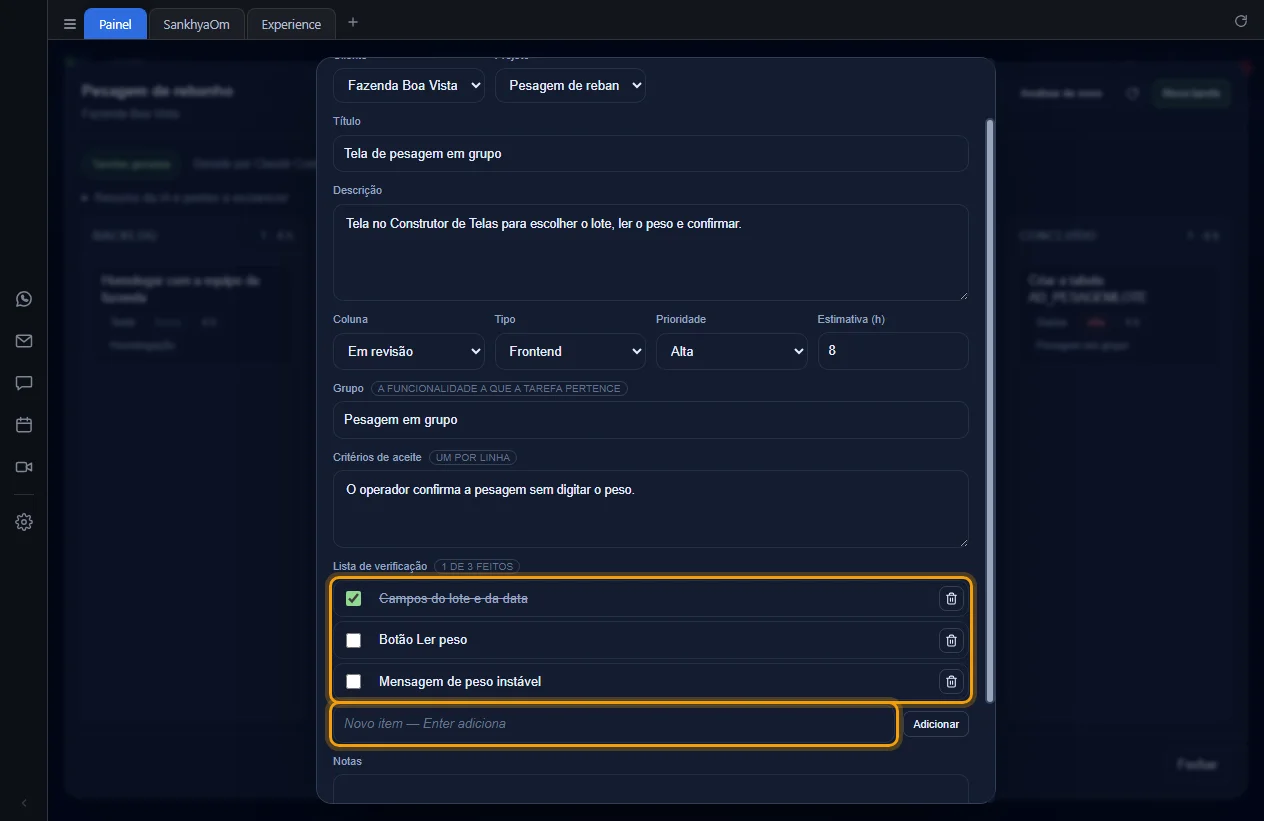Click the reload icon at the top right
This screenshot has height=821, width=1264.
tap(1241, 21)
